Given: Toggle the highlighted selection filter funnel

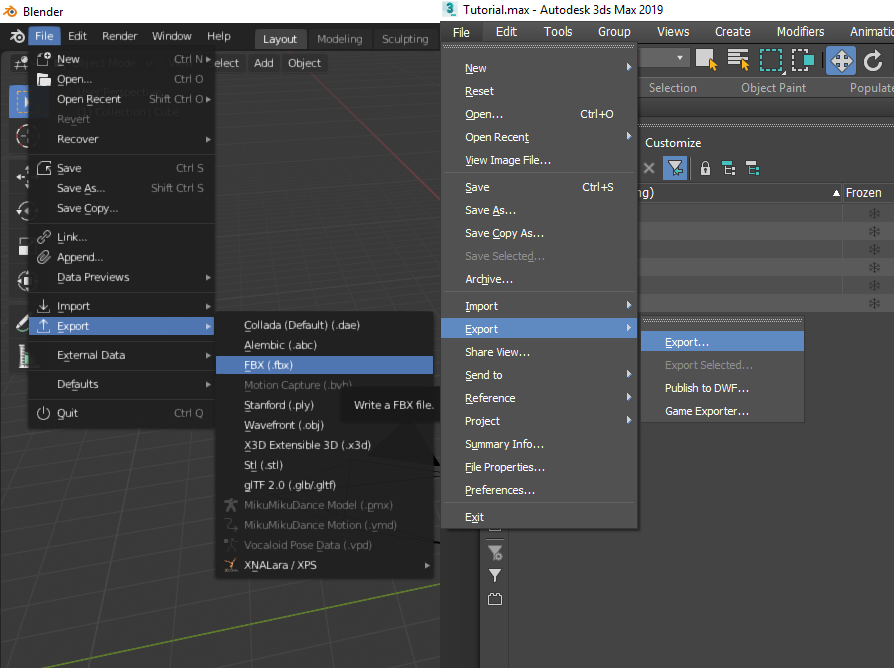Looking at the screenshot, I should (675, 168).
